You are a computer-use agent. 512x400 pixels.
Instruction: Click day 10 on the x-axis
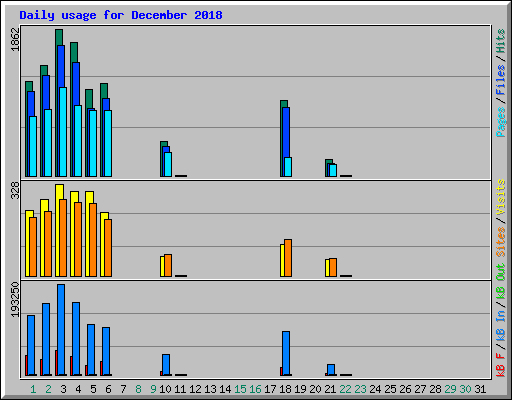165,389
